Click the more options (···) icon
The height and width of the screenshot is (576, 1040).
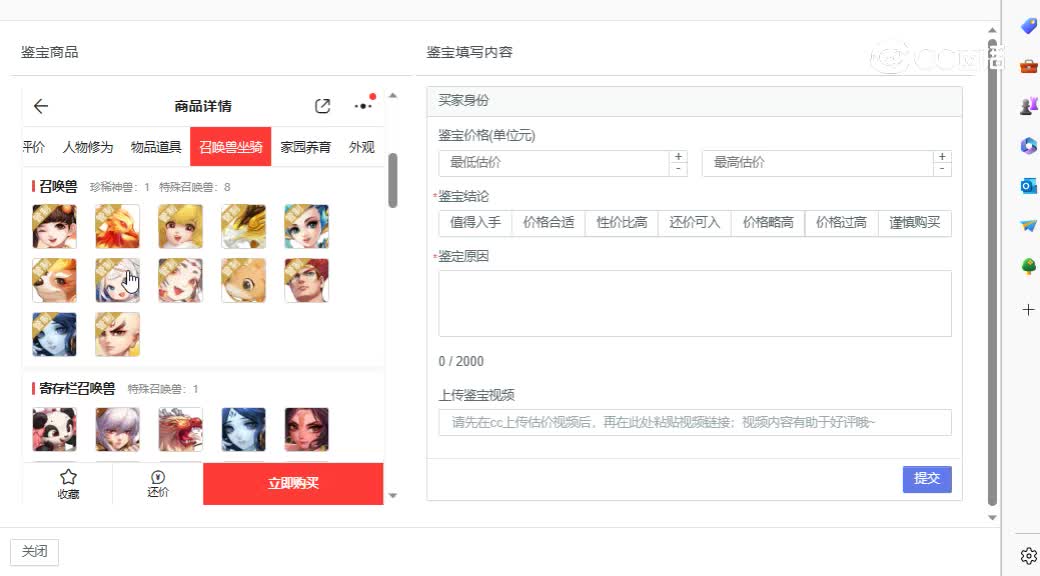[x=362, y=105]
